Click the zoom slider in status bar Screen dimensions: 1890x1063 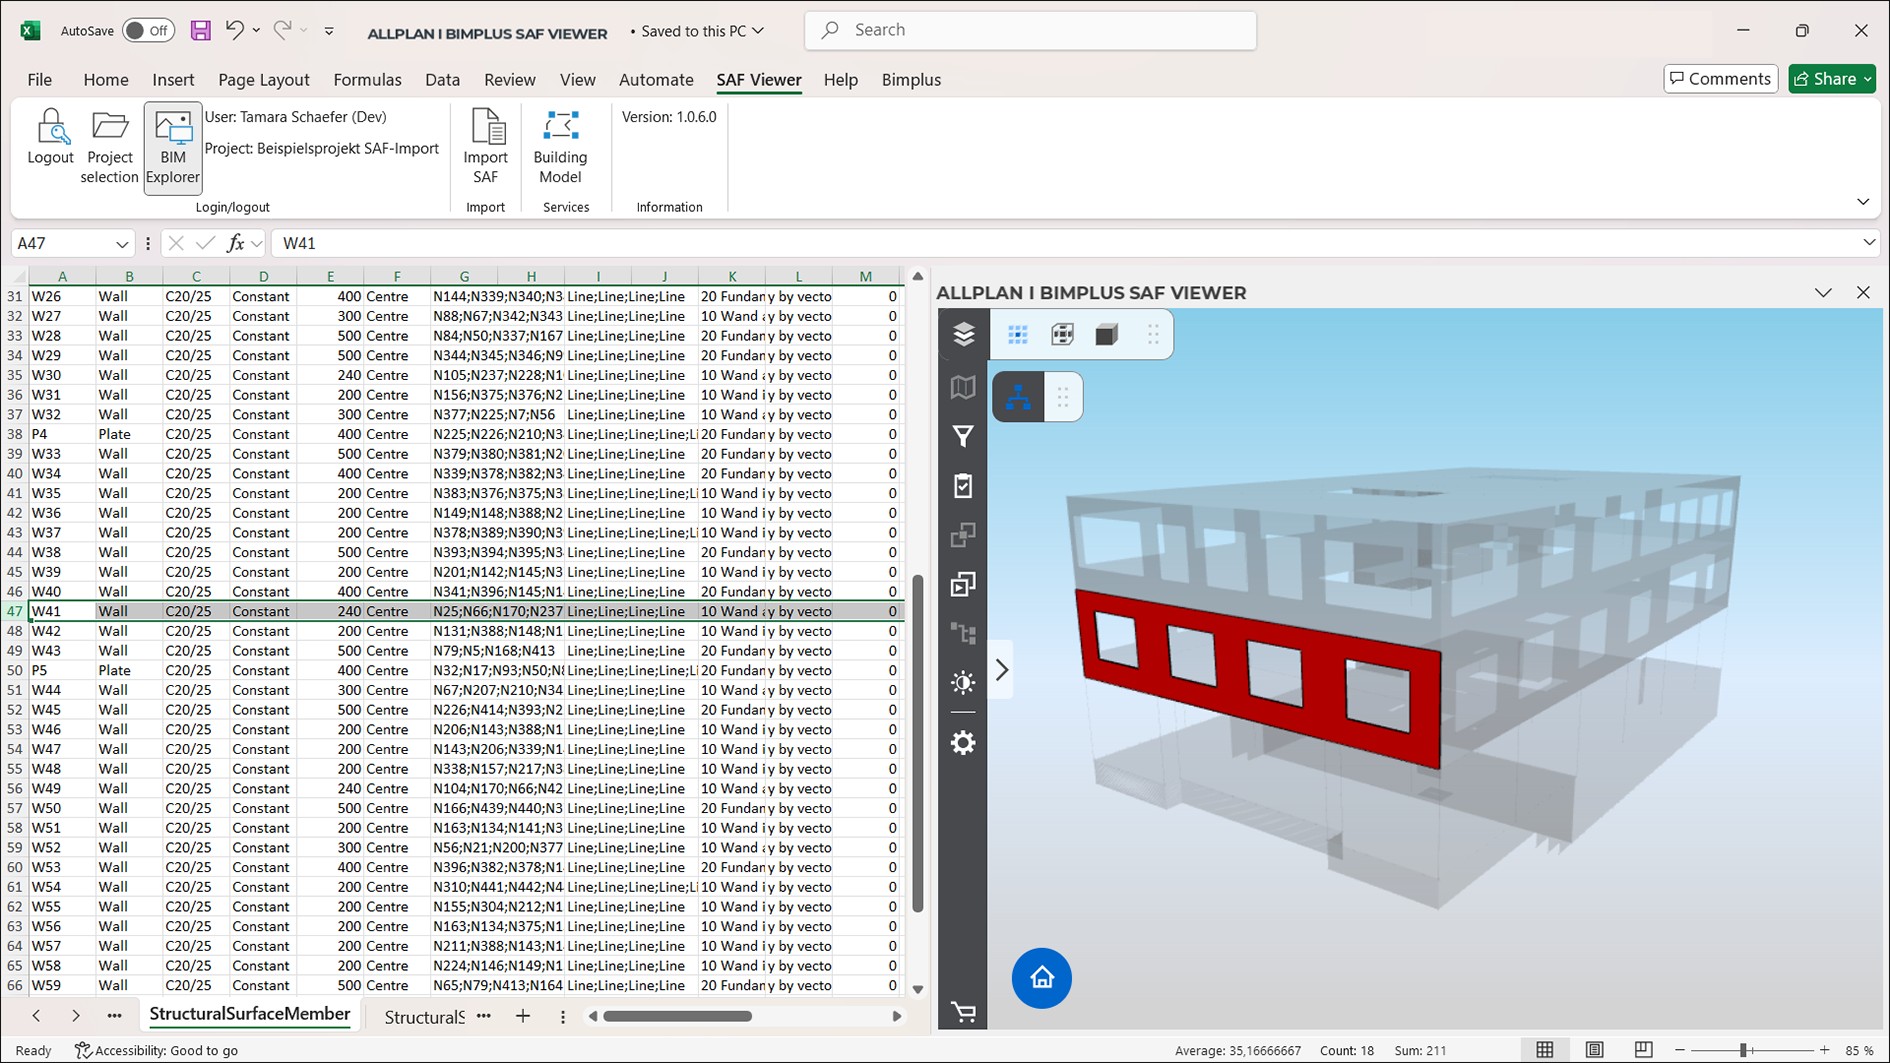pos(1743,1050)
